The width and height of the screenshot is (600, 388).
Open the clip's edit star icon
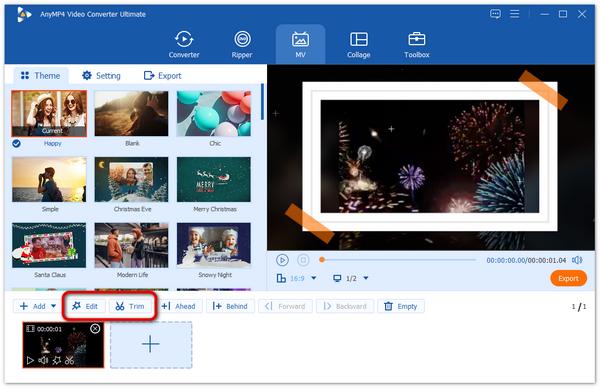57,360
